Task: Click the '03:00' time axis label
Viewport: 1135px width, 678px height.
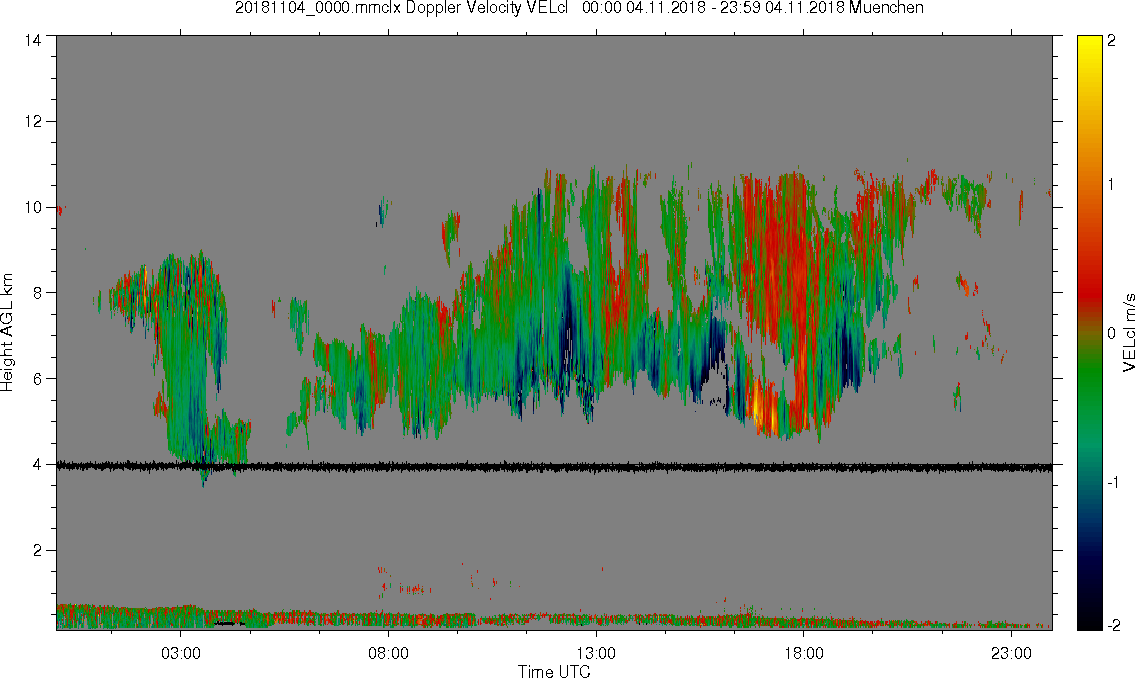Action: pyautogui.click(x=180, y=653)
